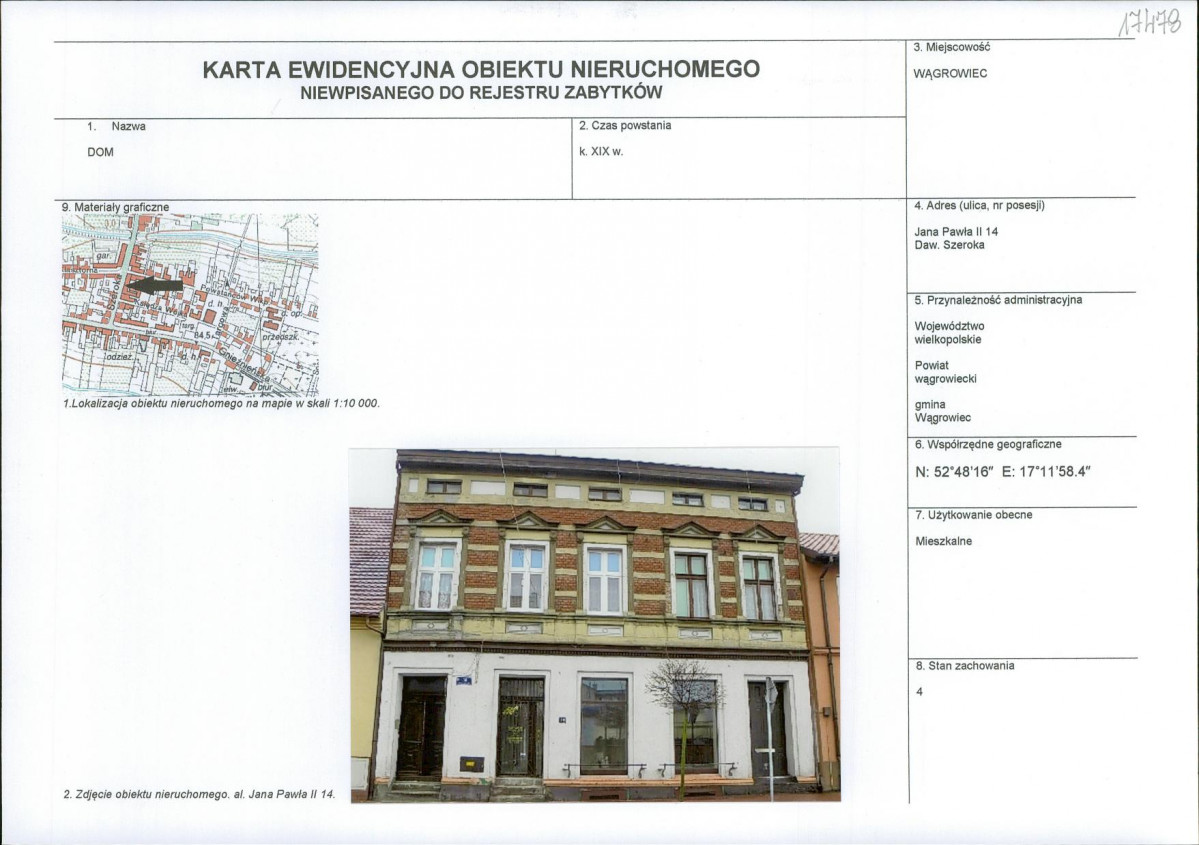
Task: Click the word "Powiat"
Action: coord(931,366)
